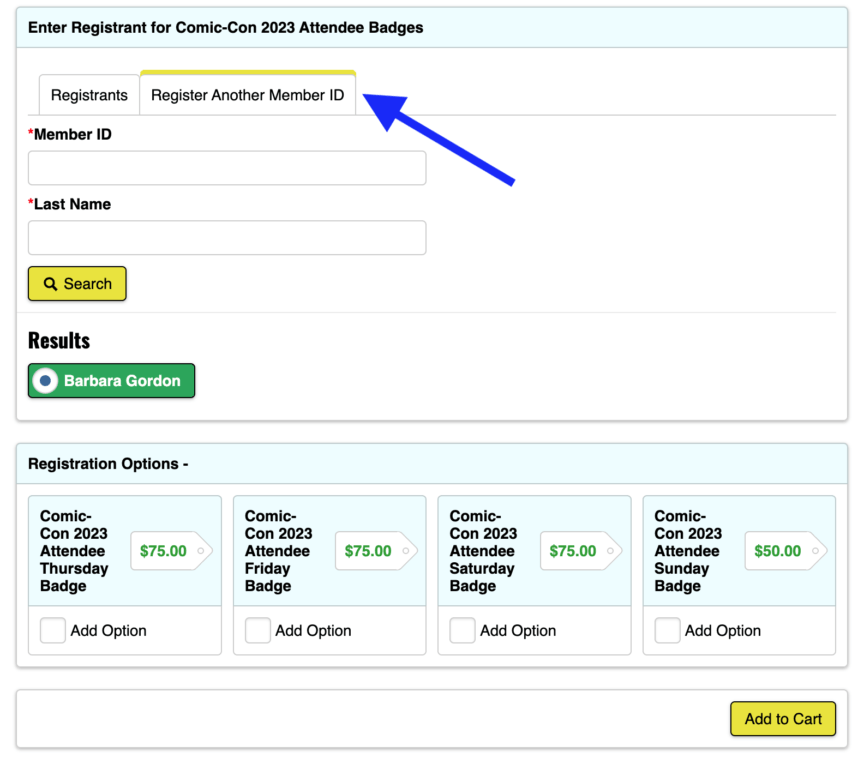Click the Add to Cart button
The width and height of the screenshot is (864, 758).
point(783,719)
